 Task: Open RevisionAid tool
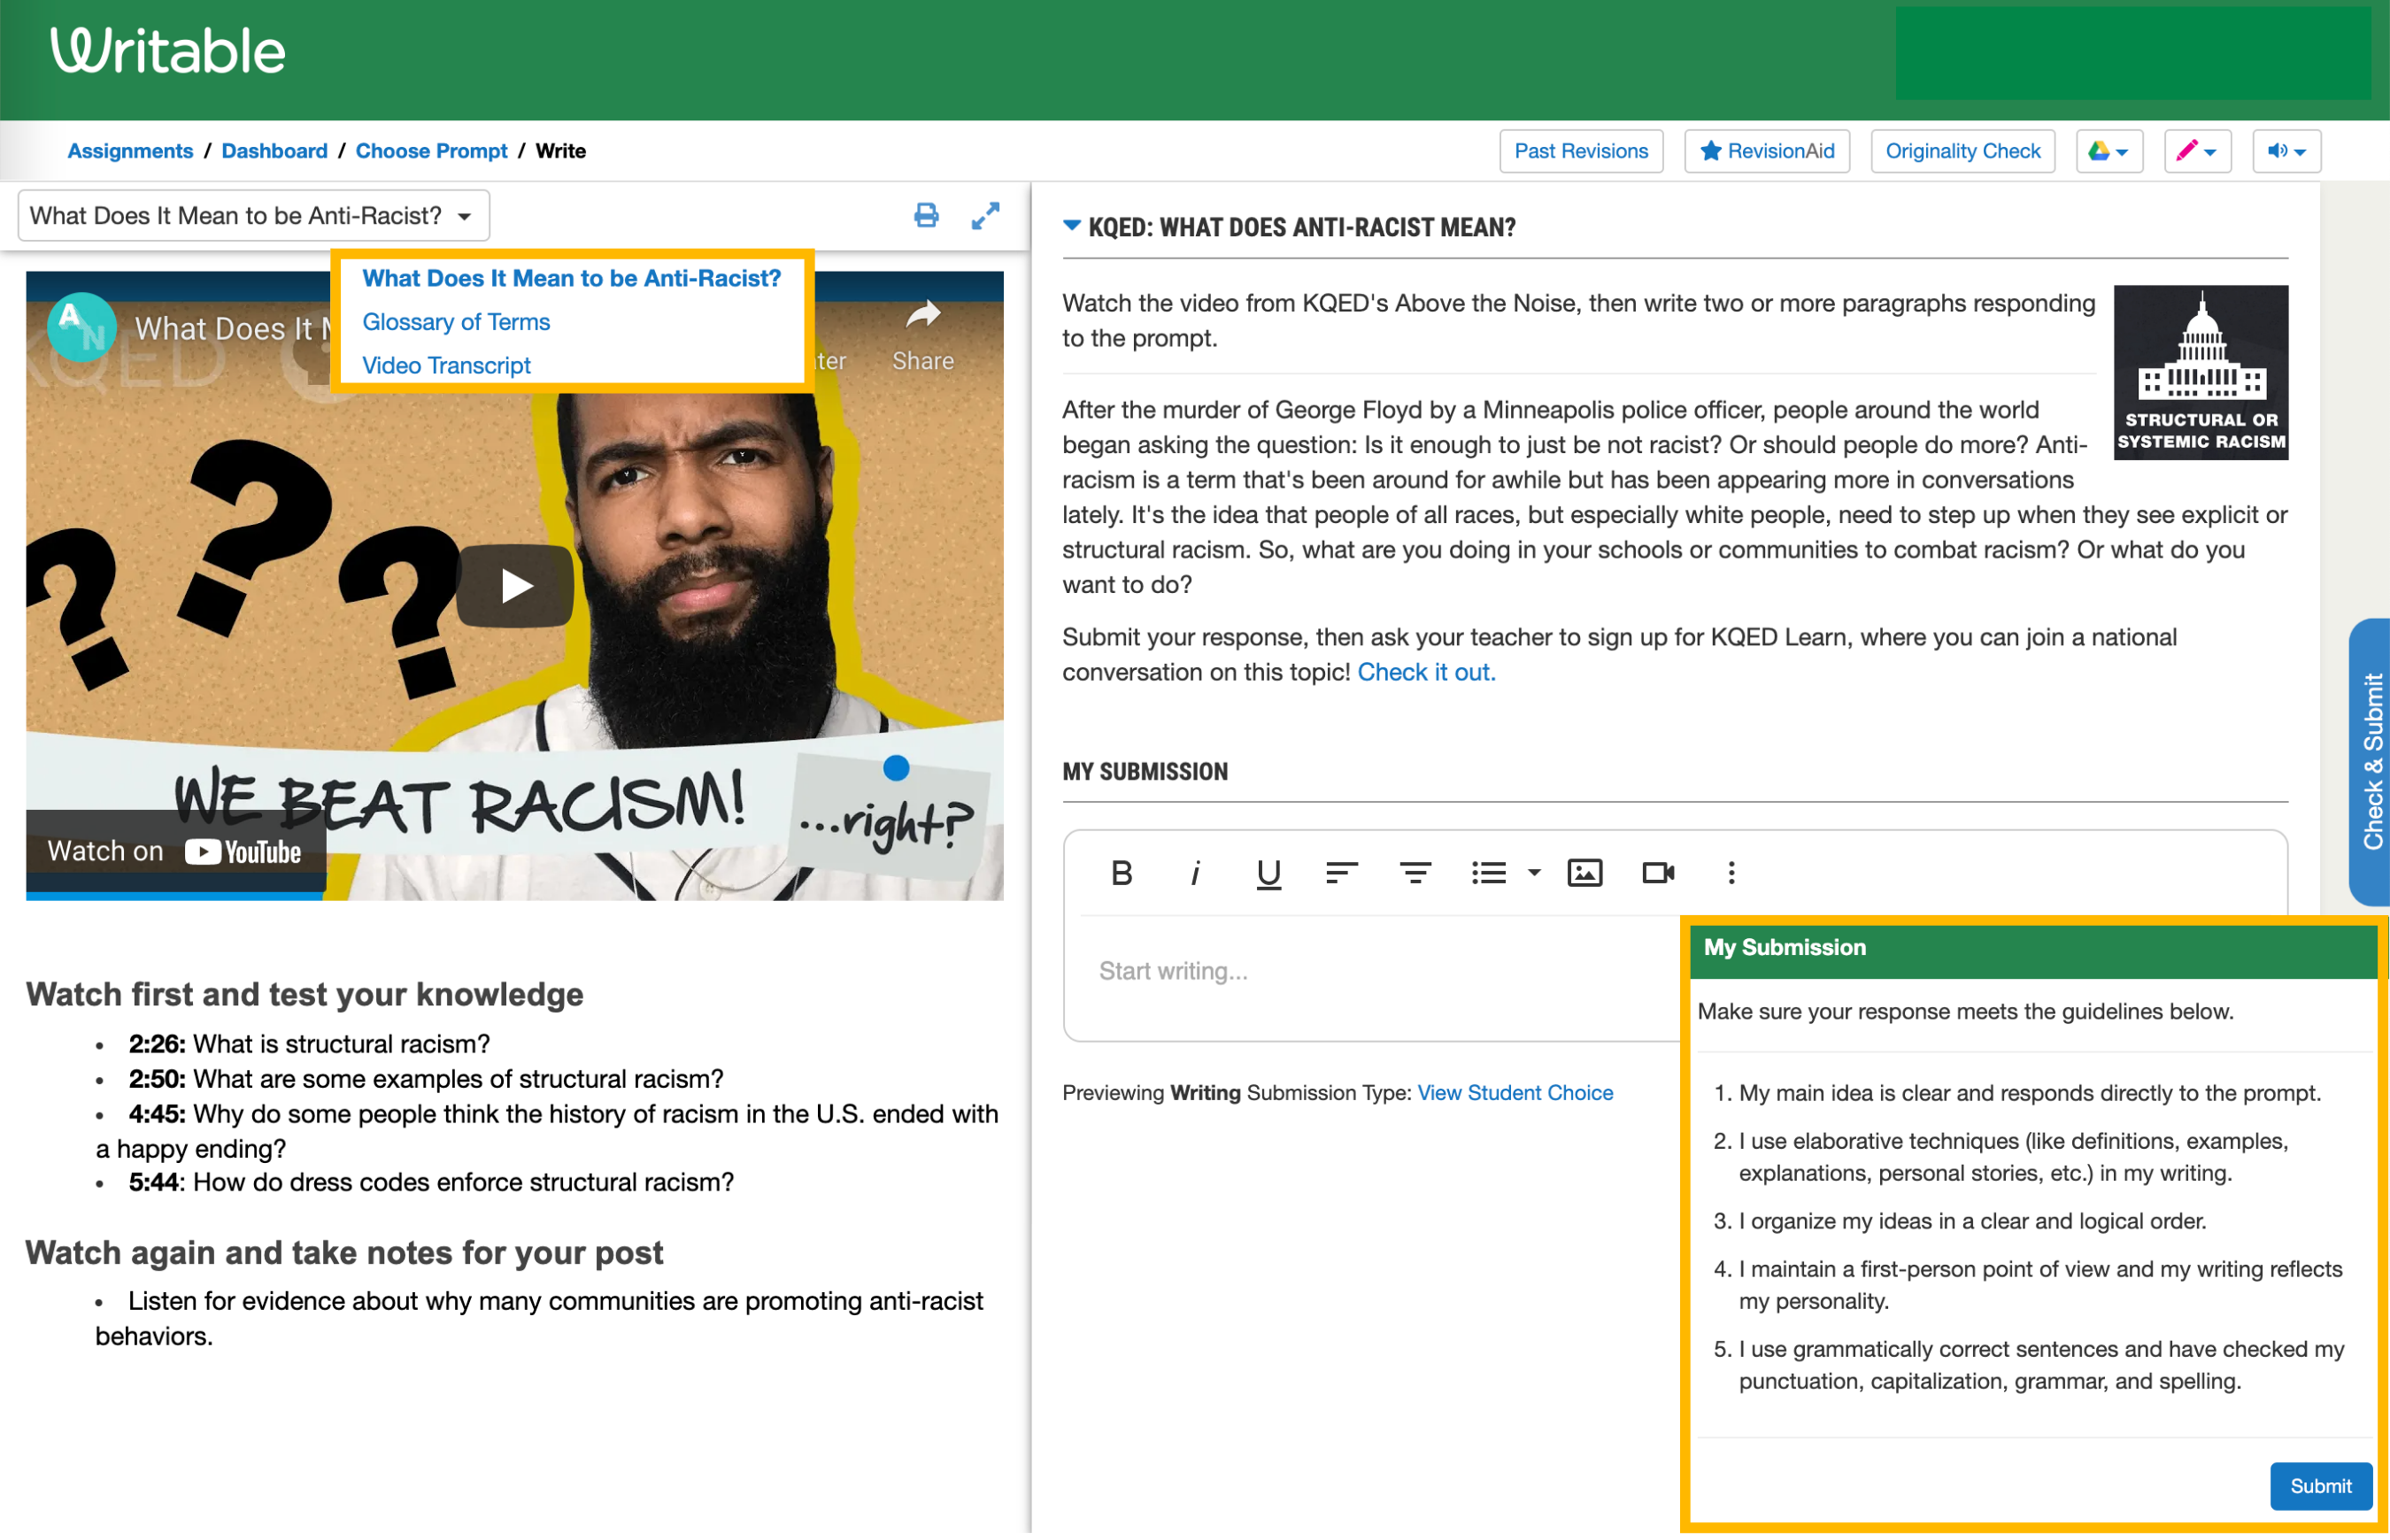1767,151
